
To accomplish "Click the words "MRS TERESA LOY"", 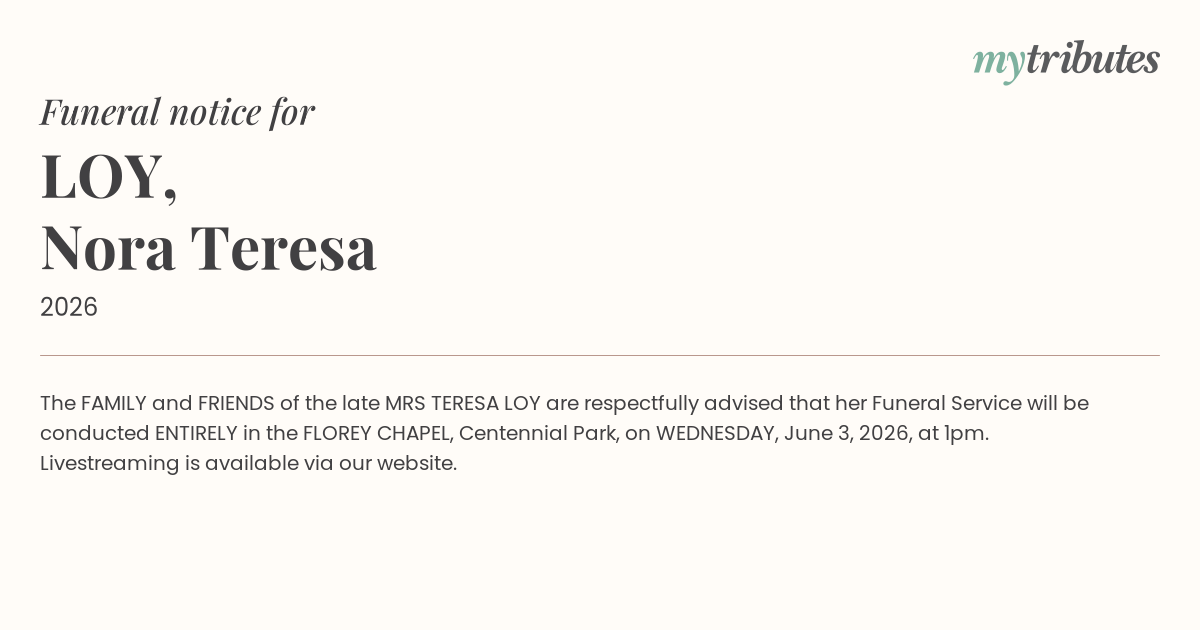I will [463, 403].
